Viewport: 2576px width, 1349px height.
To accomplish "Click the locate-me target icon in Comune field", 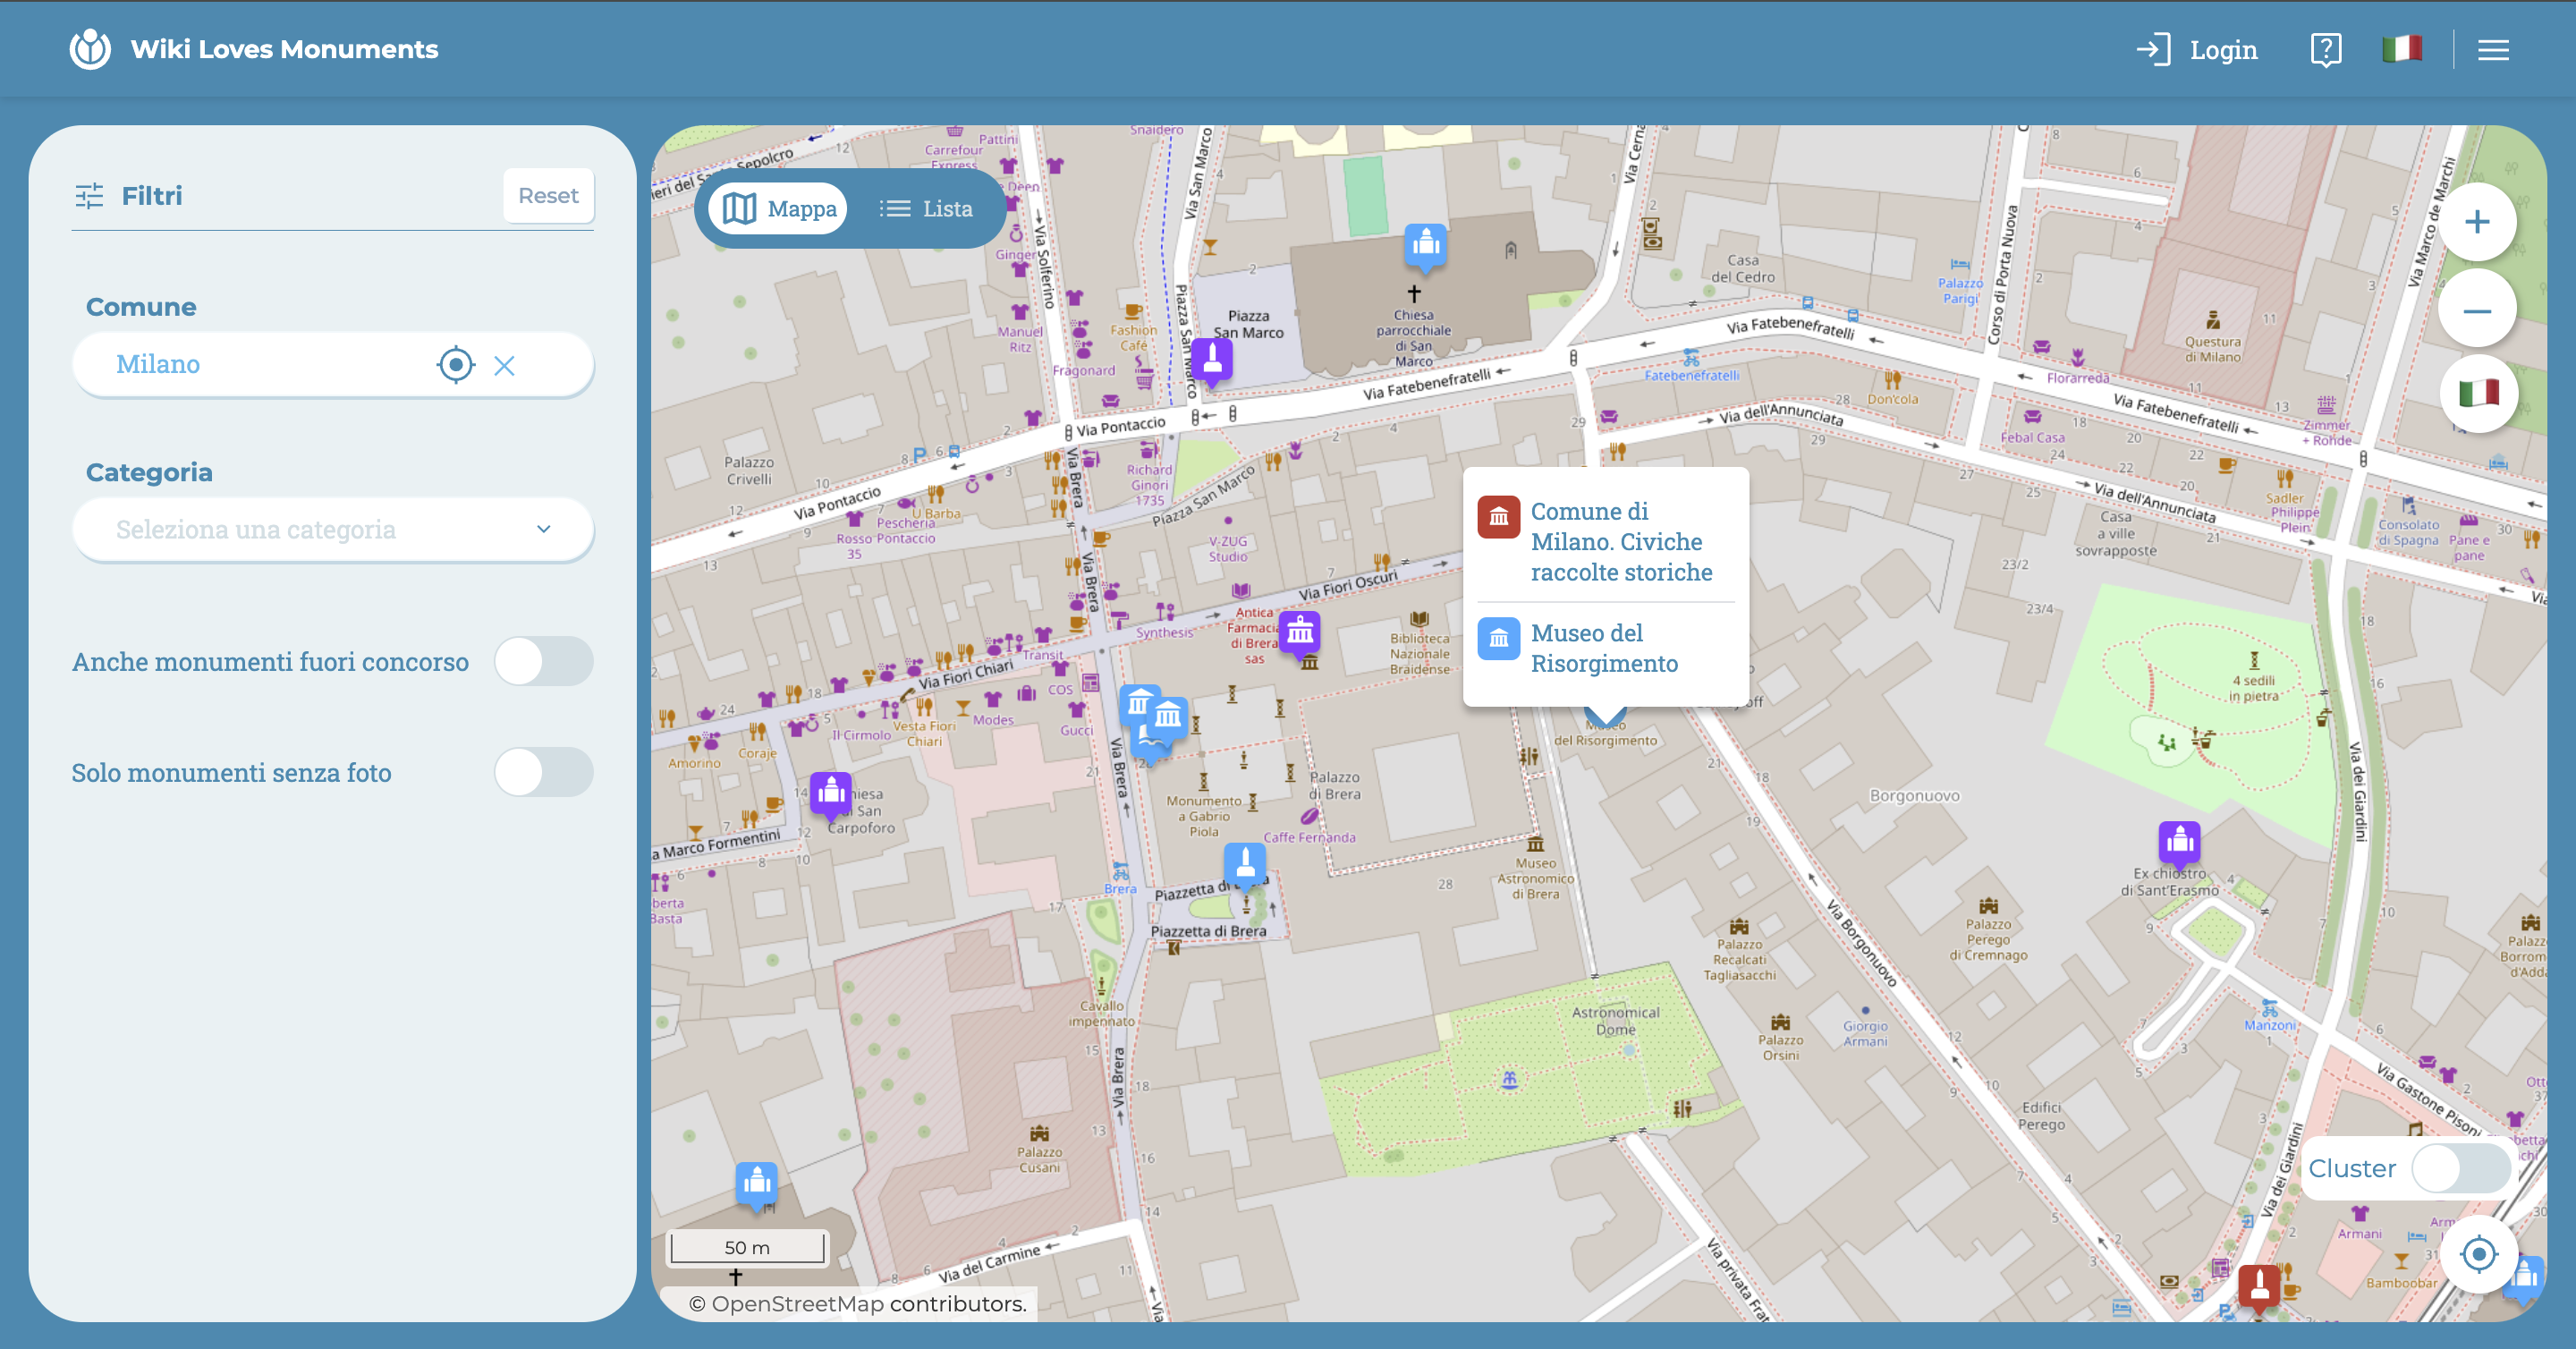I will click(455, 365).
